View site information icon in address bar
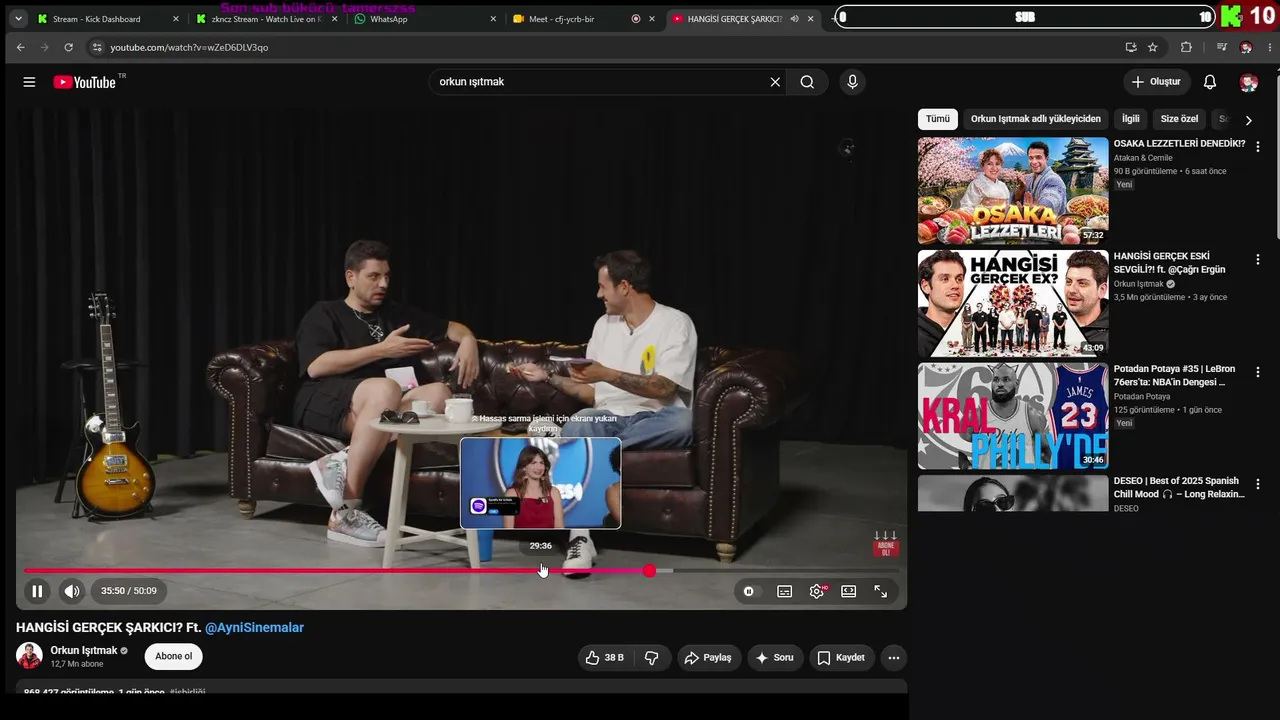Viewport: 1280px width, 720px height. [x=96, y=47]
